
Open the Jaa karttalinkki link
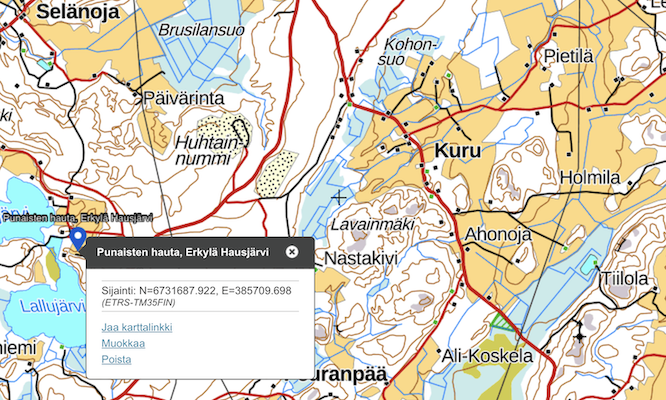coord(137,327)
